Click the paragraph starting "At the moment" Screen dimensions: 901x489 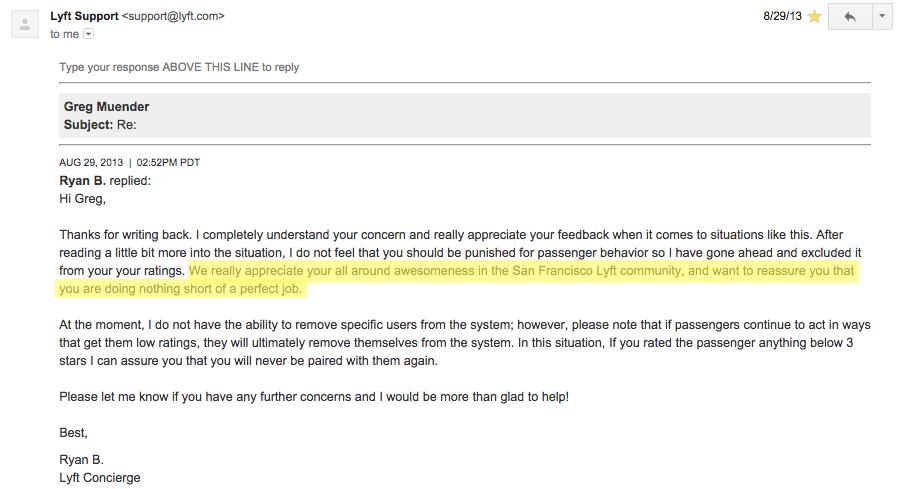[x=464, y=343]
